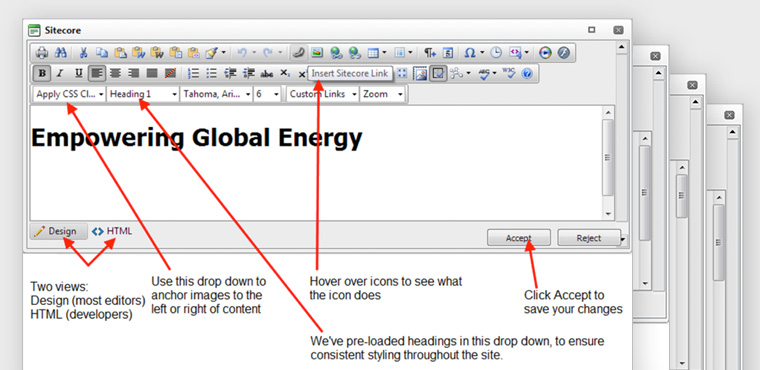Toggle the Remove Alignment button
The height and width of the screenshot is (370, 760).
[x=170, y=73]
